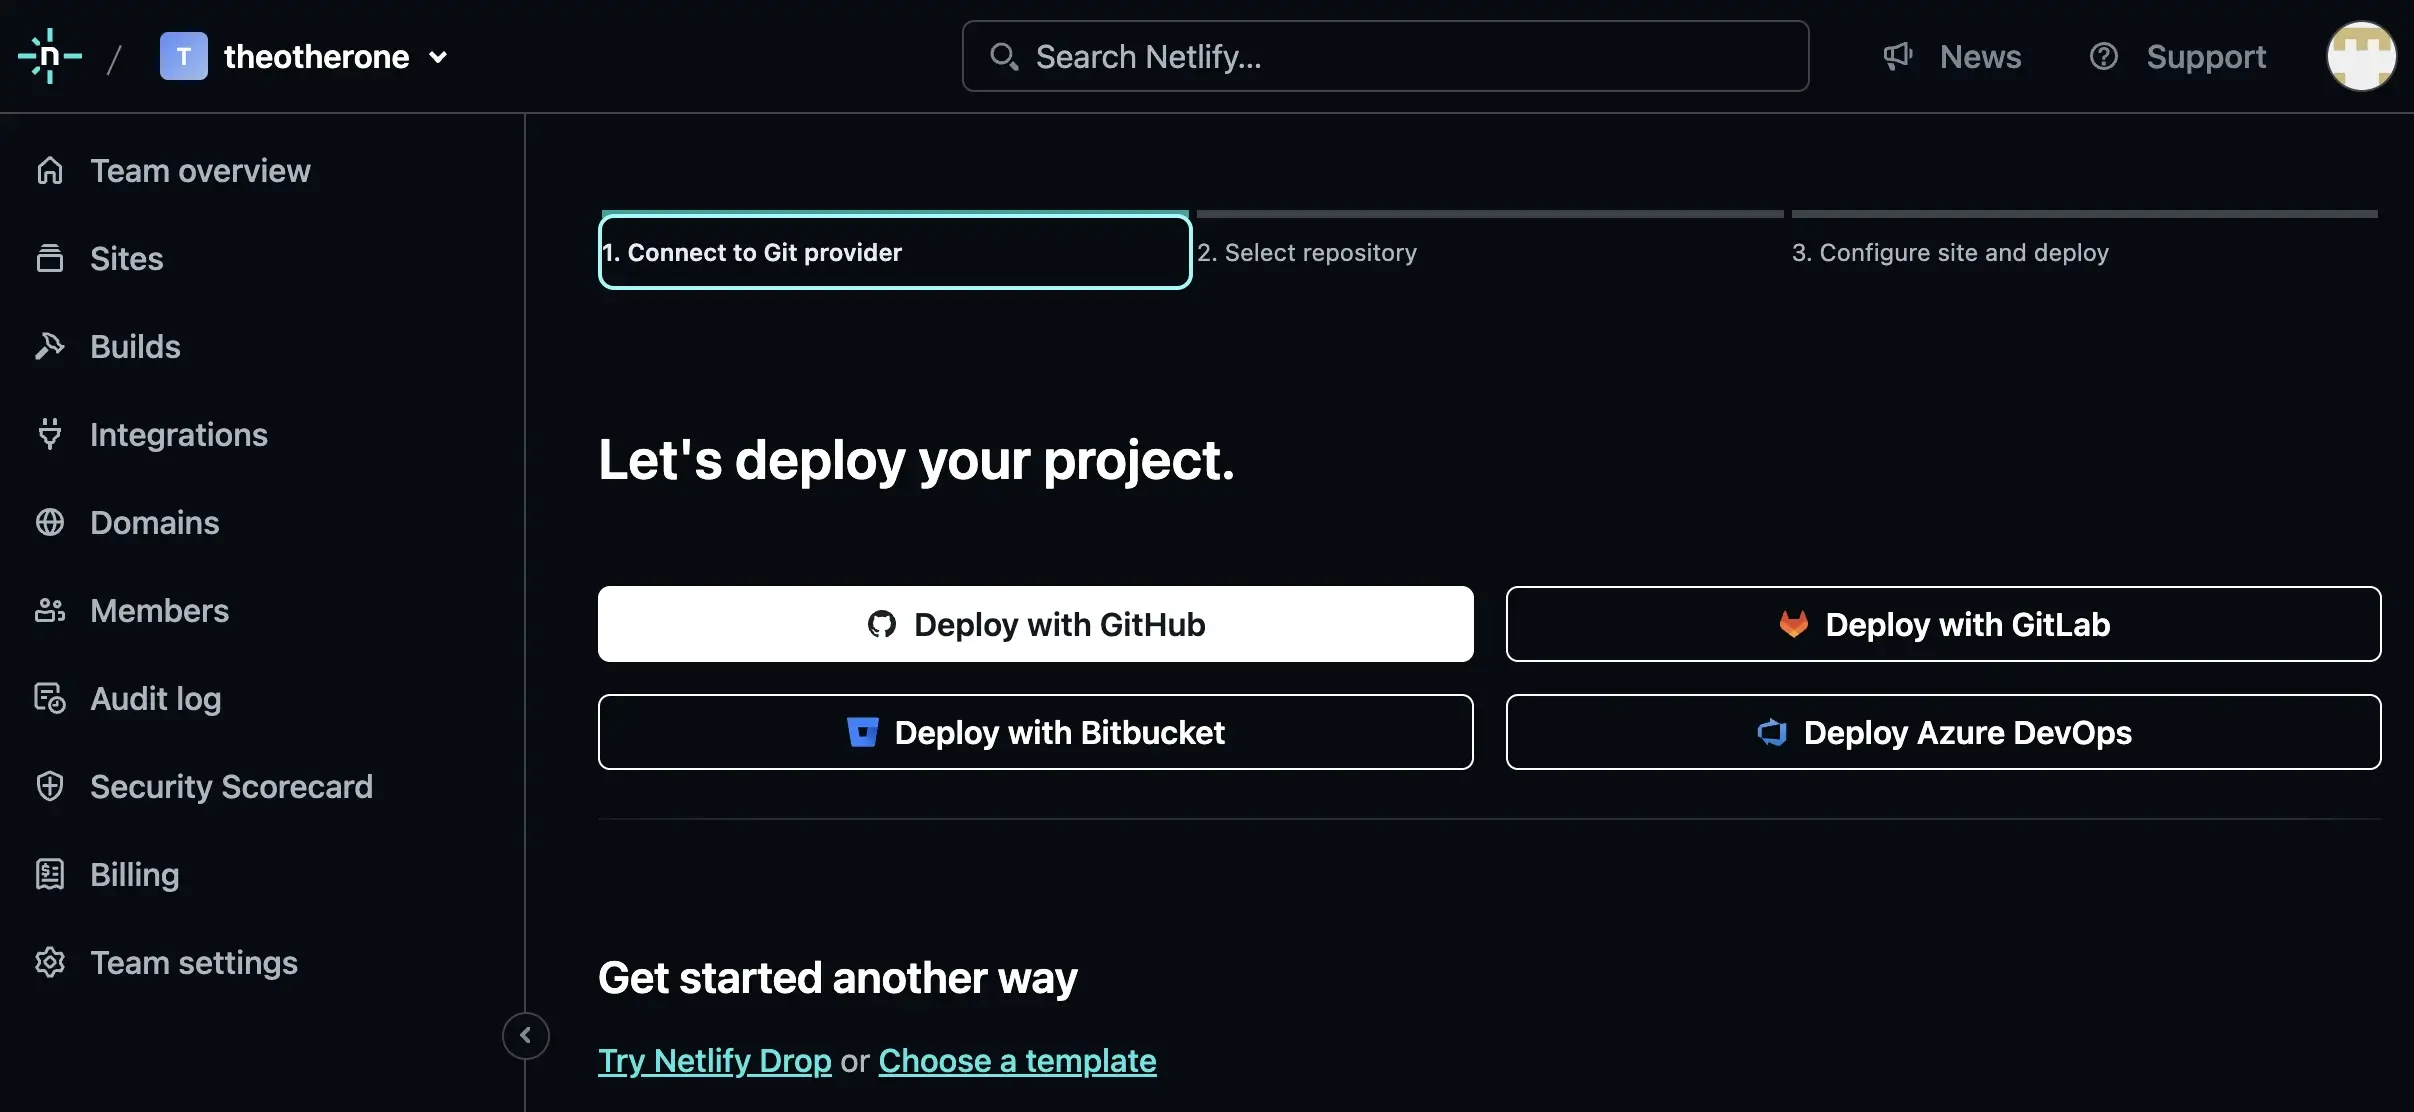Open the News megaphone icon

[x=1897, y=56]
